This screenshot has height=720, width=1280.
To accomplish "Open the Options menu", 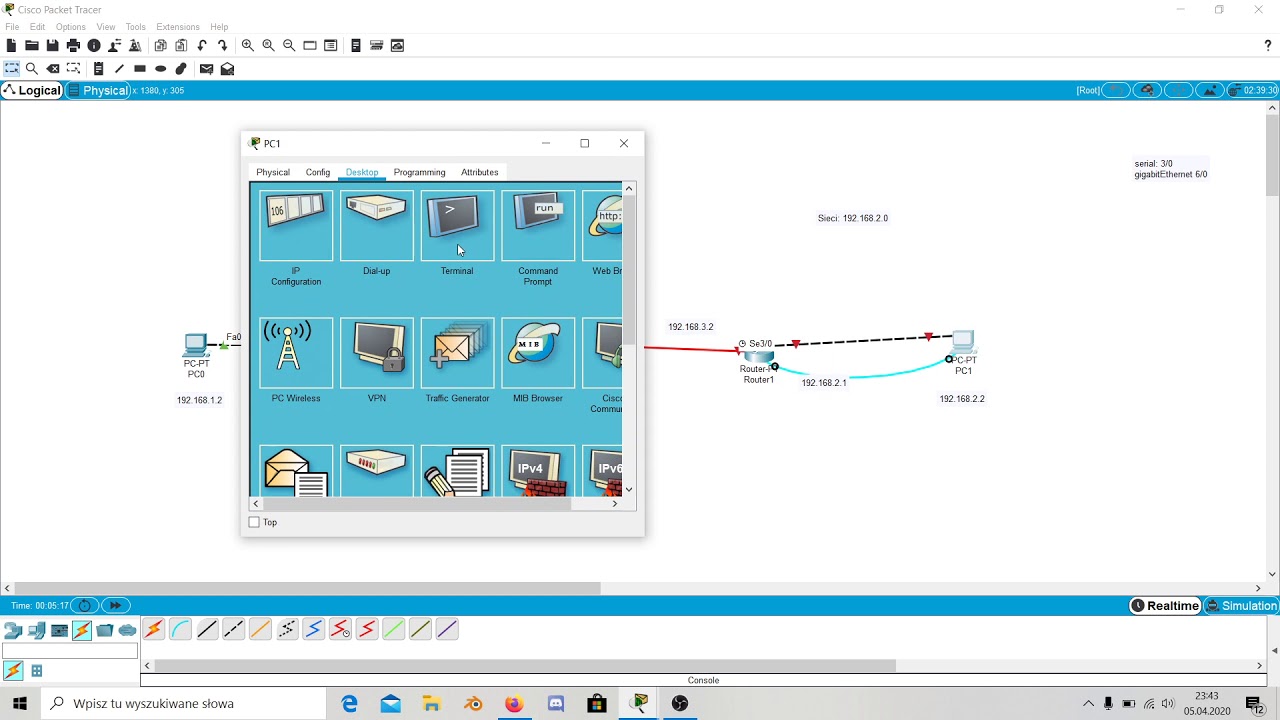I will [x=70, y=27].
